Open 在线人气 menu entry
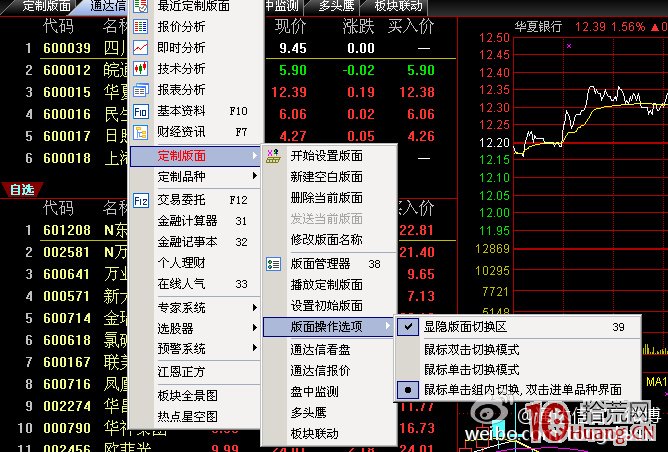This screenshot has height=452, width=668. coord(181,284)
